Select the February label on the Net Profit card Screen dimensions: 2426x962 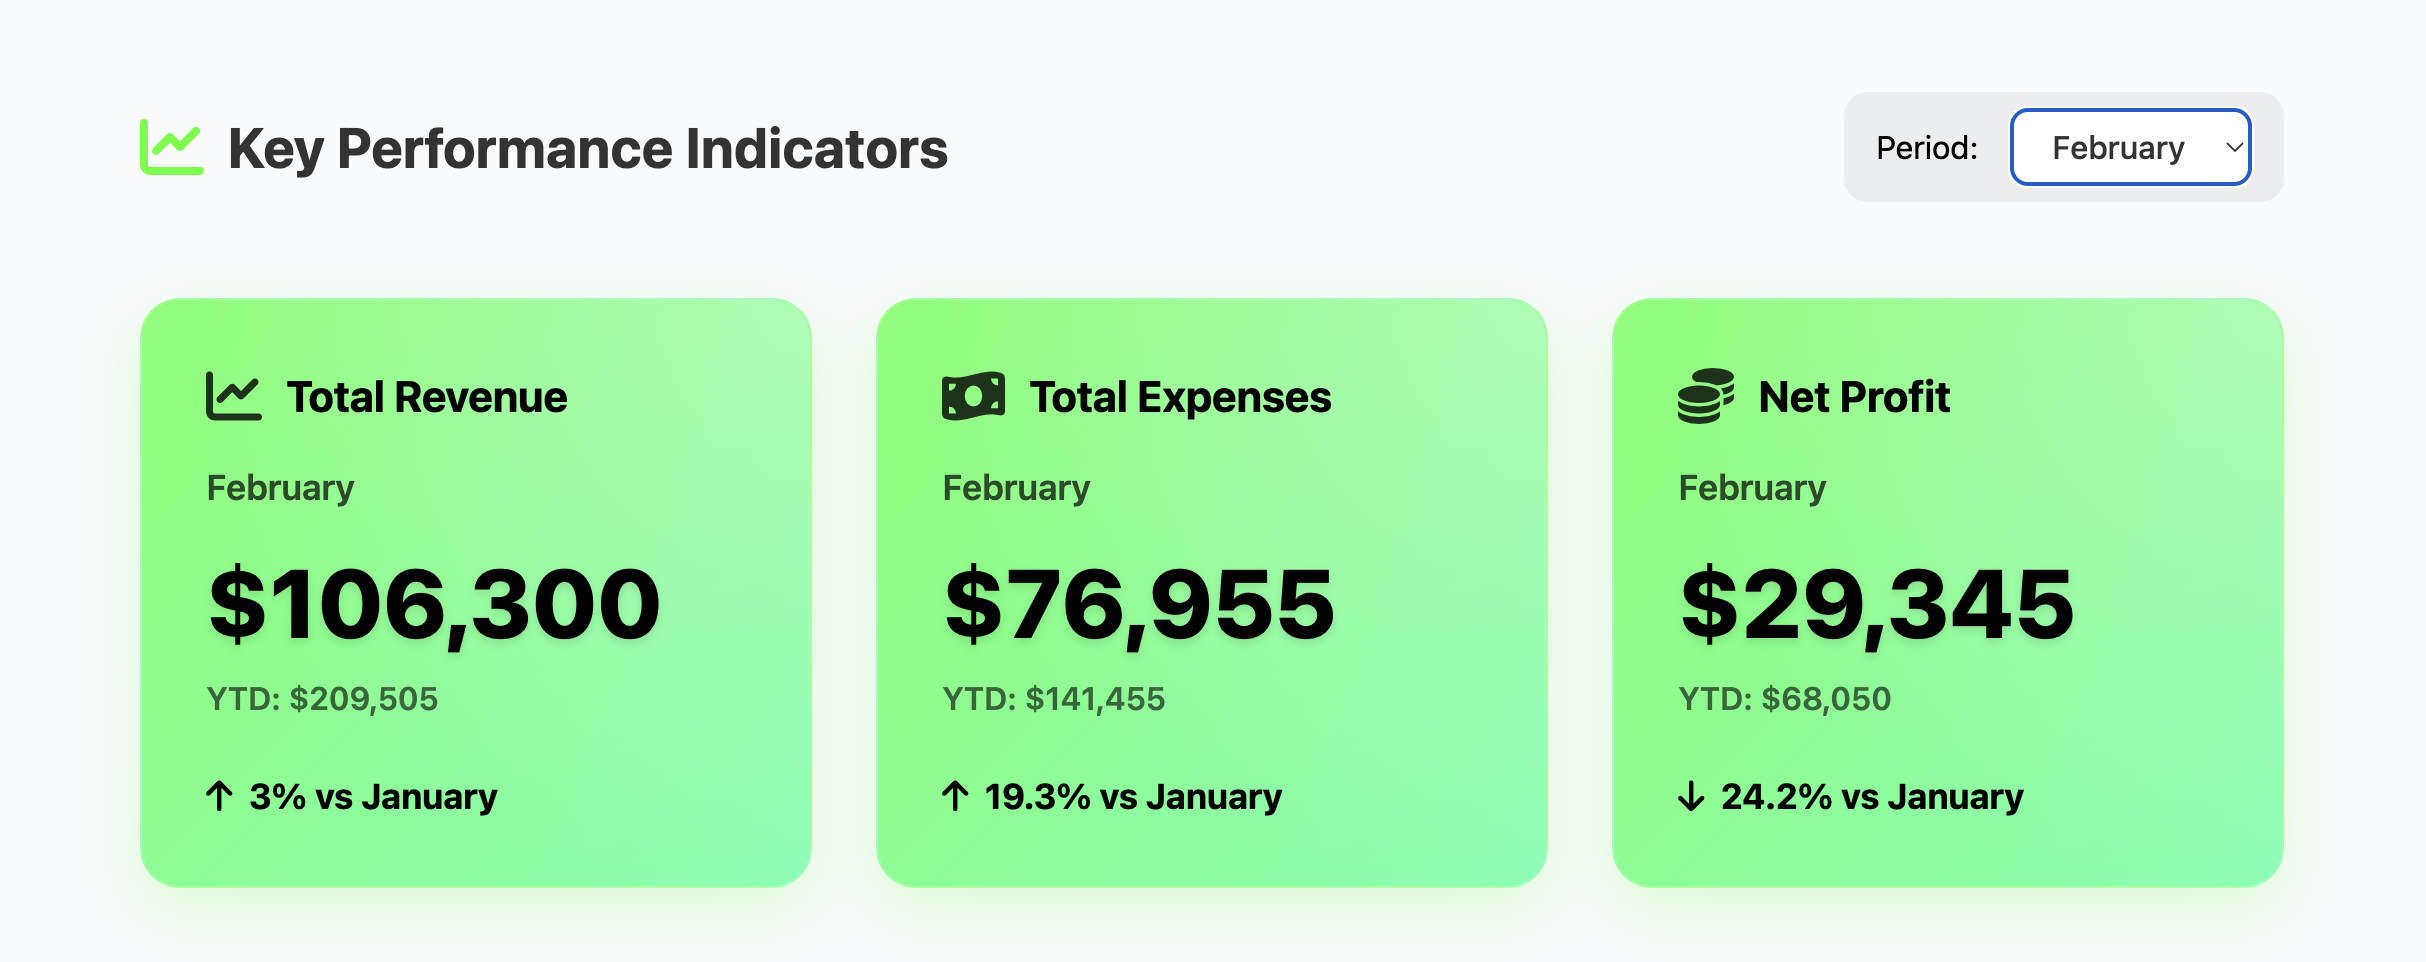click(x=1751, y=487)
